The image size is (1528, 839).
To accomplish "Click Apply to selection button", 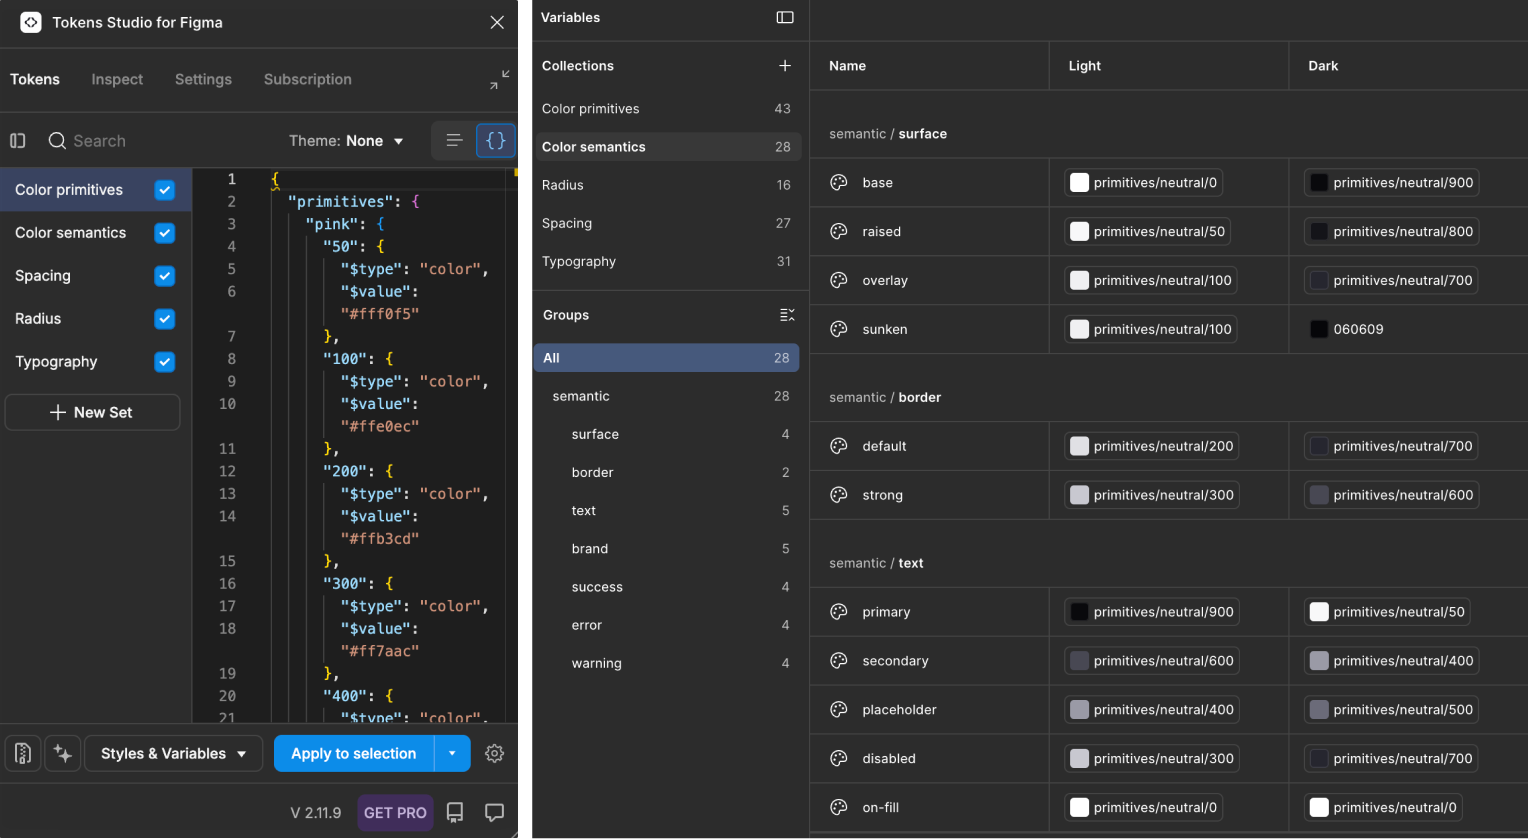I will (x=354, y=753).
